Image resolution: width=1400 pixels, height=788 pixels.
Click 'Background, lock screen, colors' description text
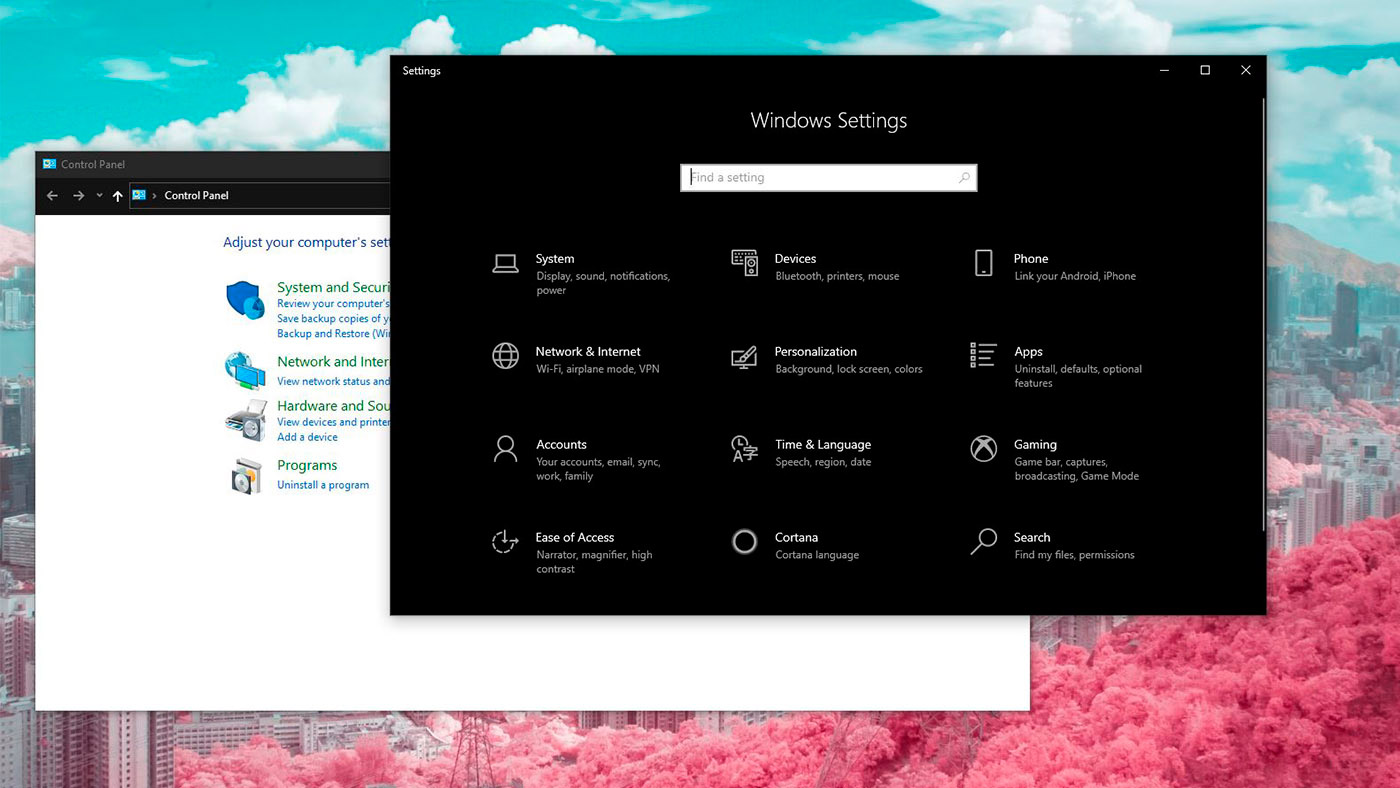[849, 369]
